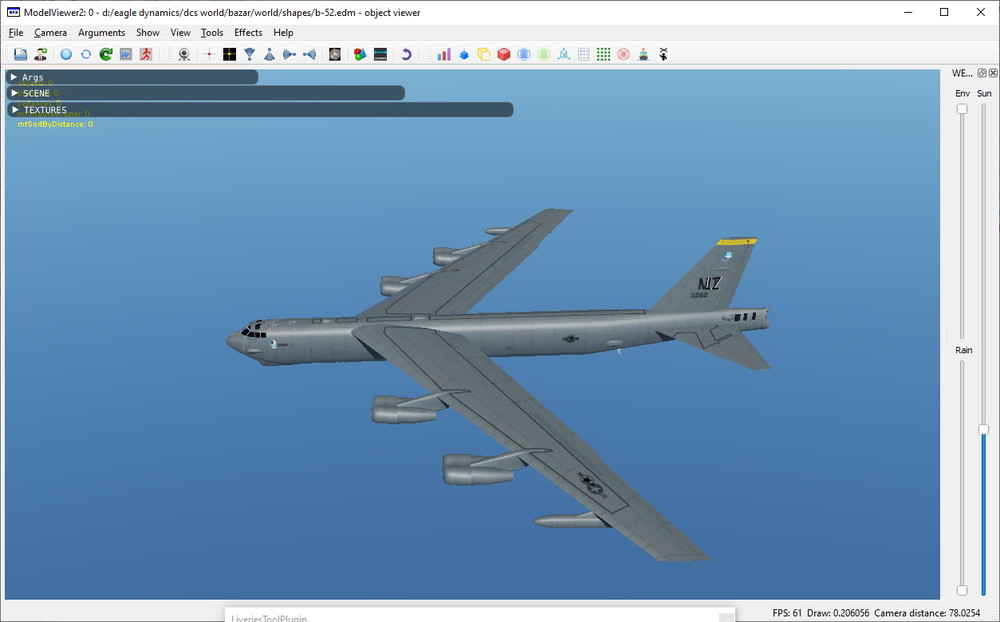Image resolution: width=1000 pixels, height=622 pixels.
Task: Open the Effects menu
Action: pyautogui.click(x=248, y=33)
